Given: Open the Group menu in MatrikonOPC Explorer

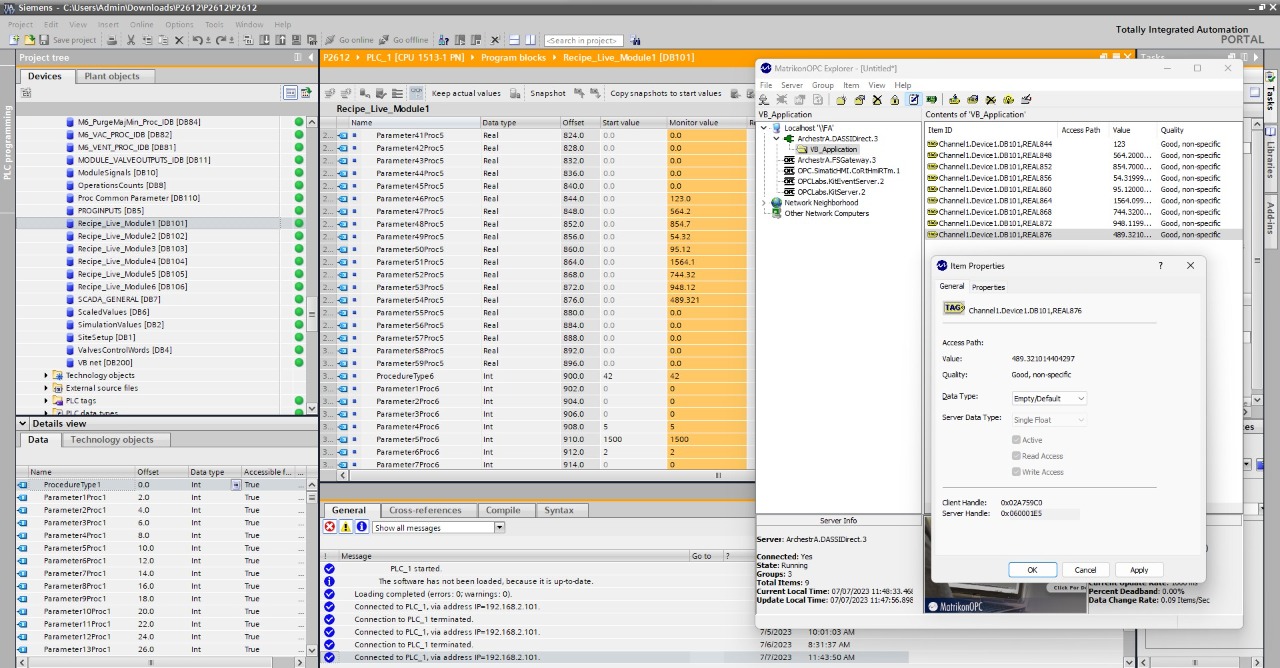Looking at the screenshot, I should click(823, 85).
